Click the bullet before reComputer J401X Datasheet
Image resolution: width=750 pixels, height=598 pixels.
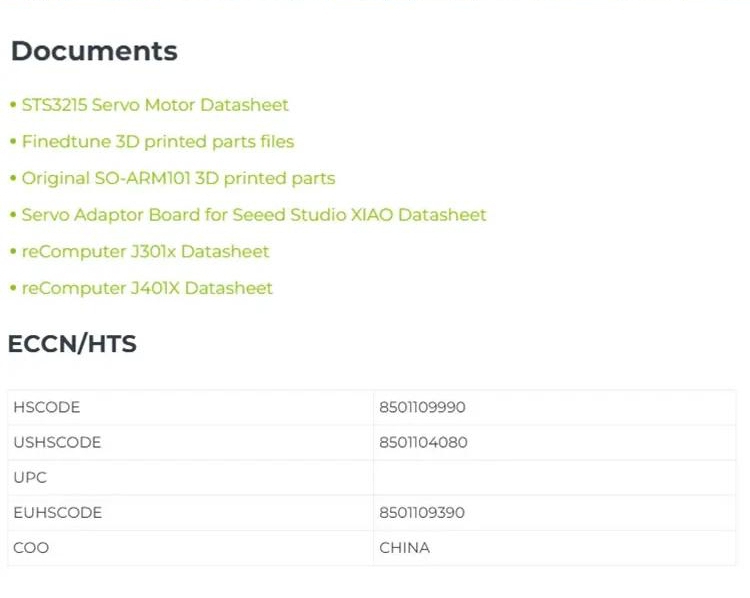click(13, 289)
